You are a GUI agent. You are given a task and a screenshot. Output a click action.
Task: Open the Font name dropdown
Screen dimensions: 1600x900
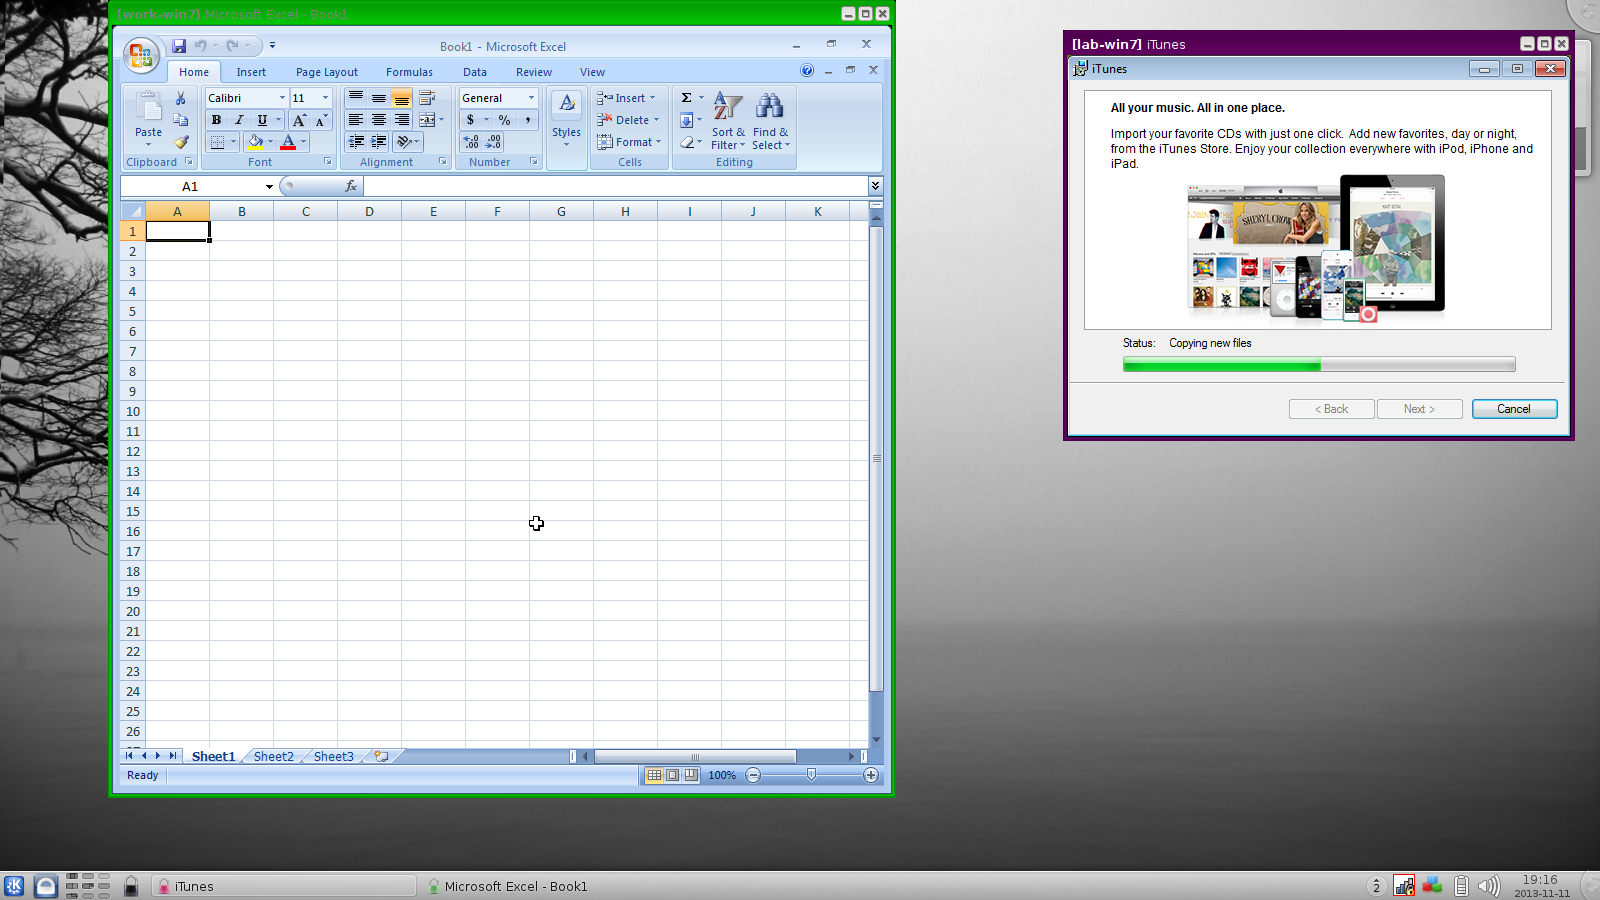pos(282,97)
